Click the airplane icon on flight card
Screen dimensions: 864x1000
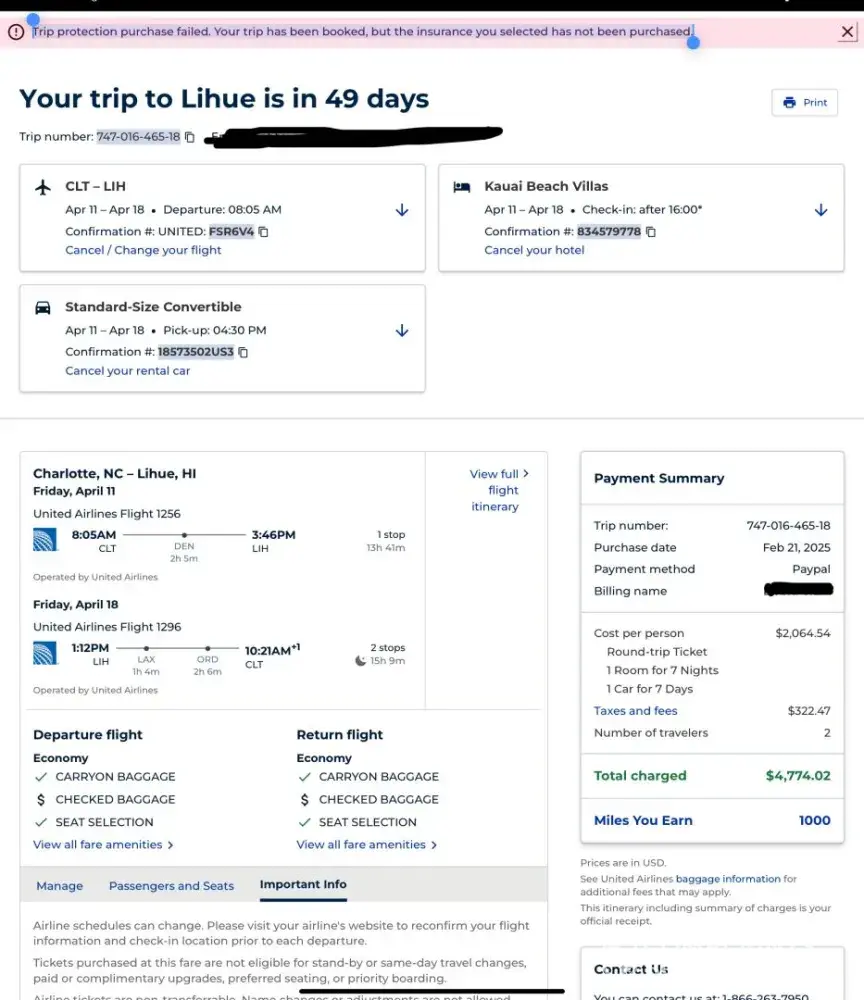point(43,187)
